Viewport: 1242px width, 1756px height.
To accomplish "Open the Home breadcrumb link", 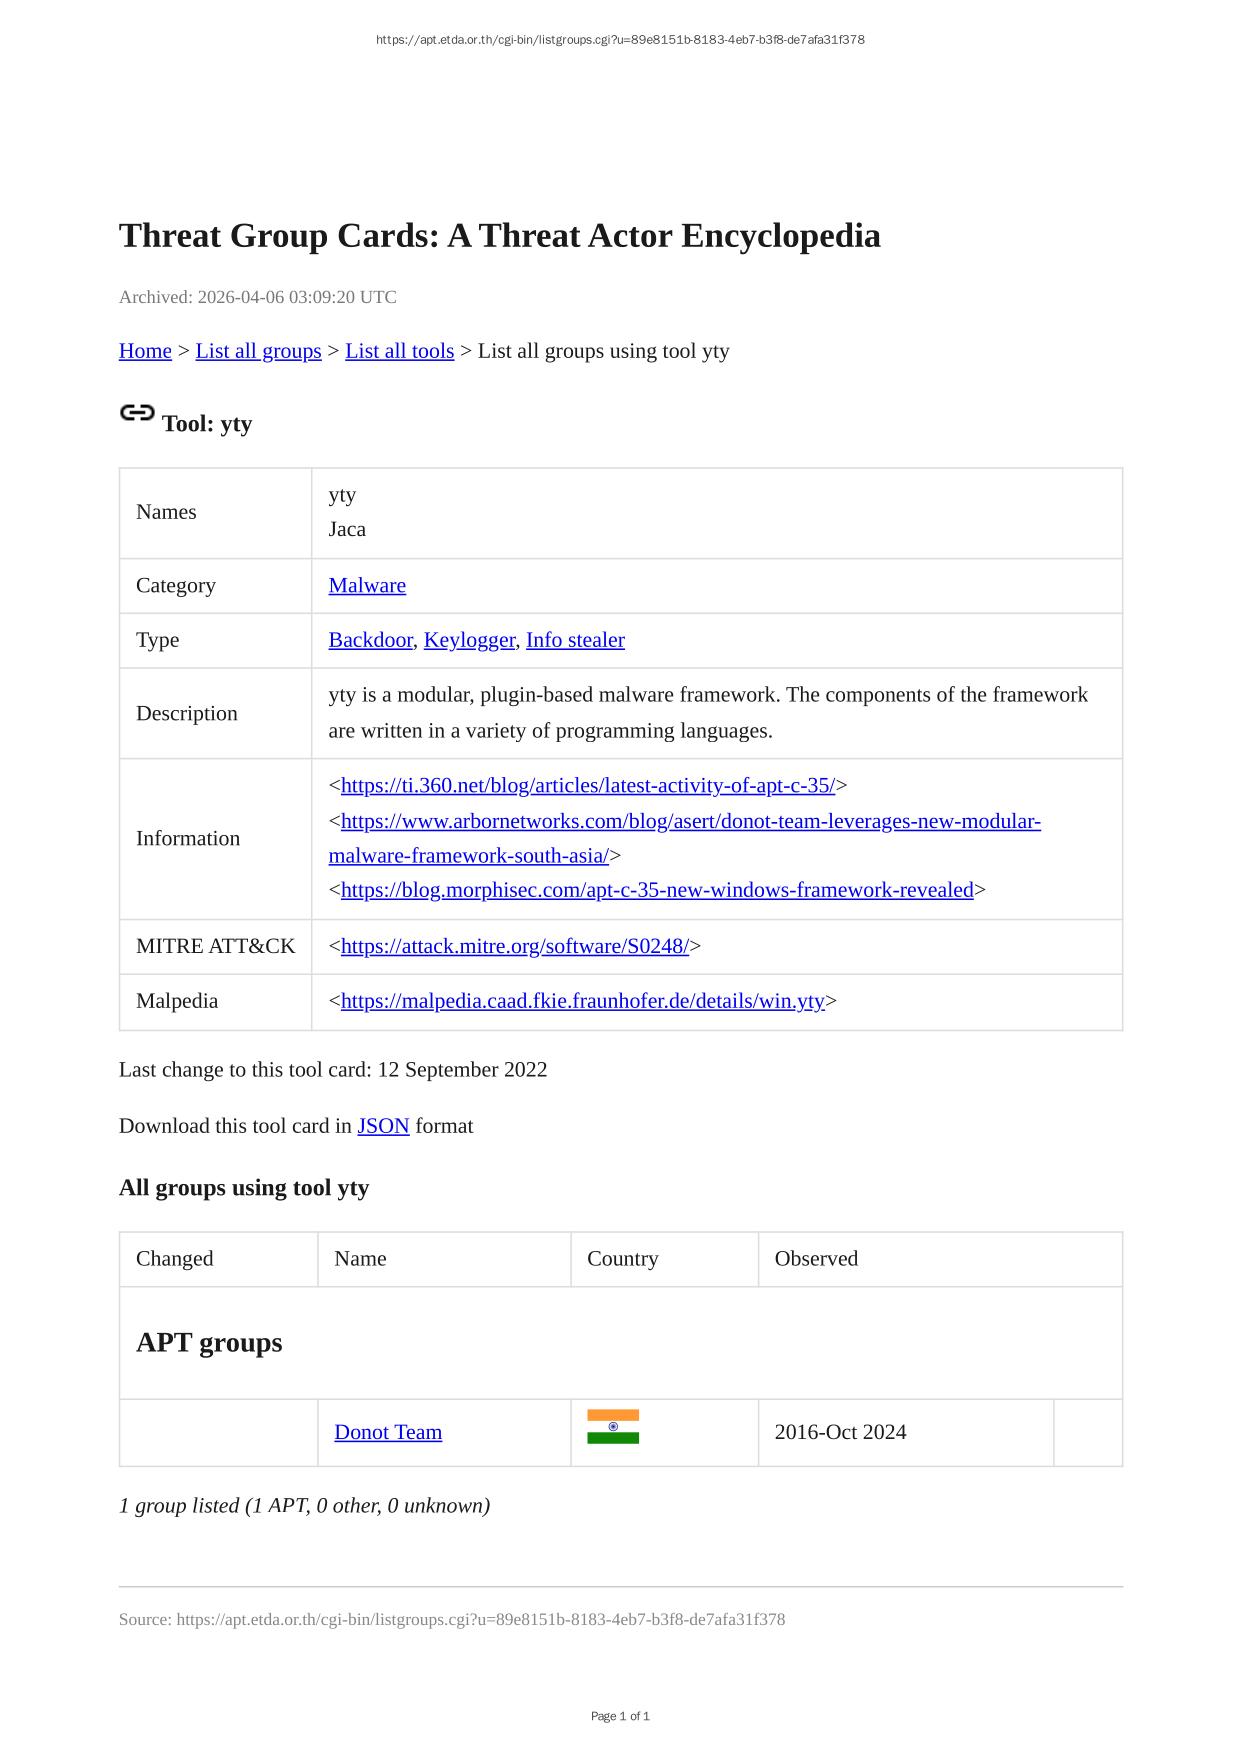I will (x=145, y=351).
